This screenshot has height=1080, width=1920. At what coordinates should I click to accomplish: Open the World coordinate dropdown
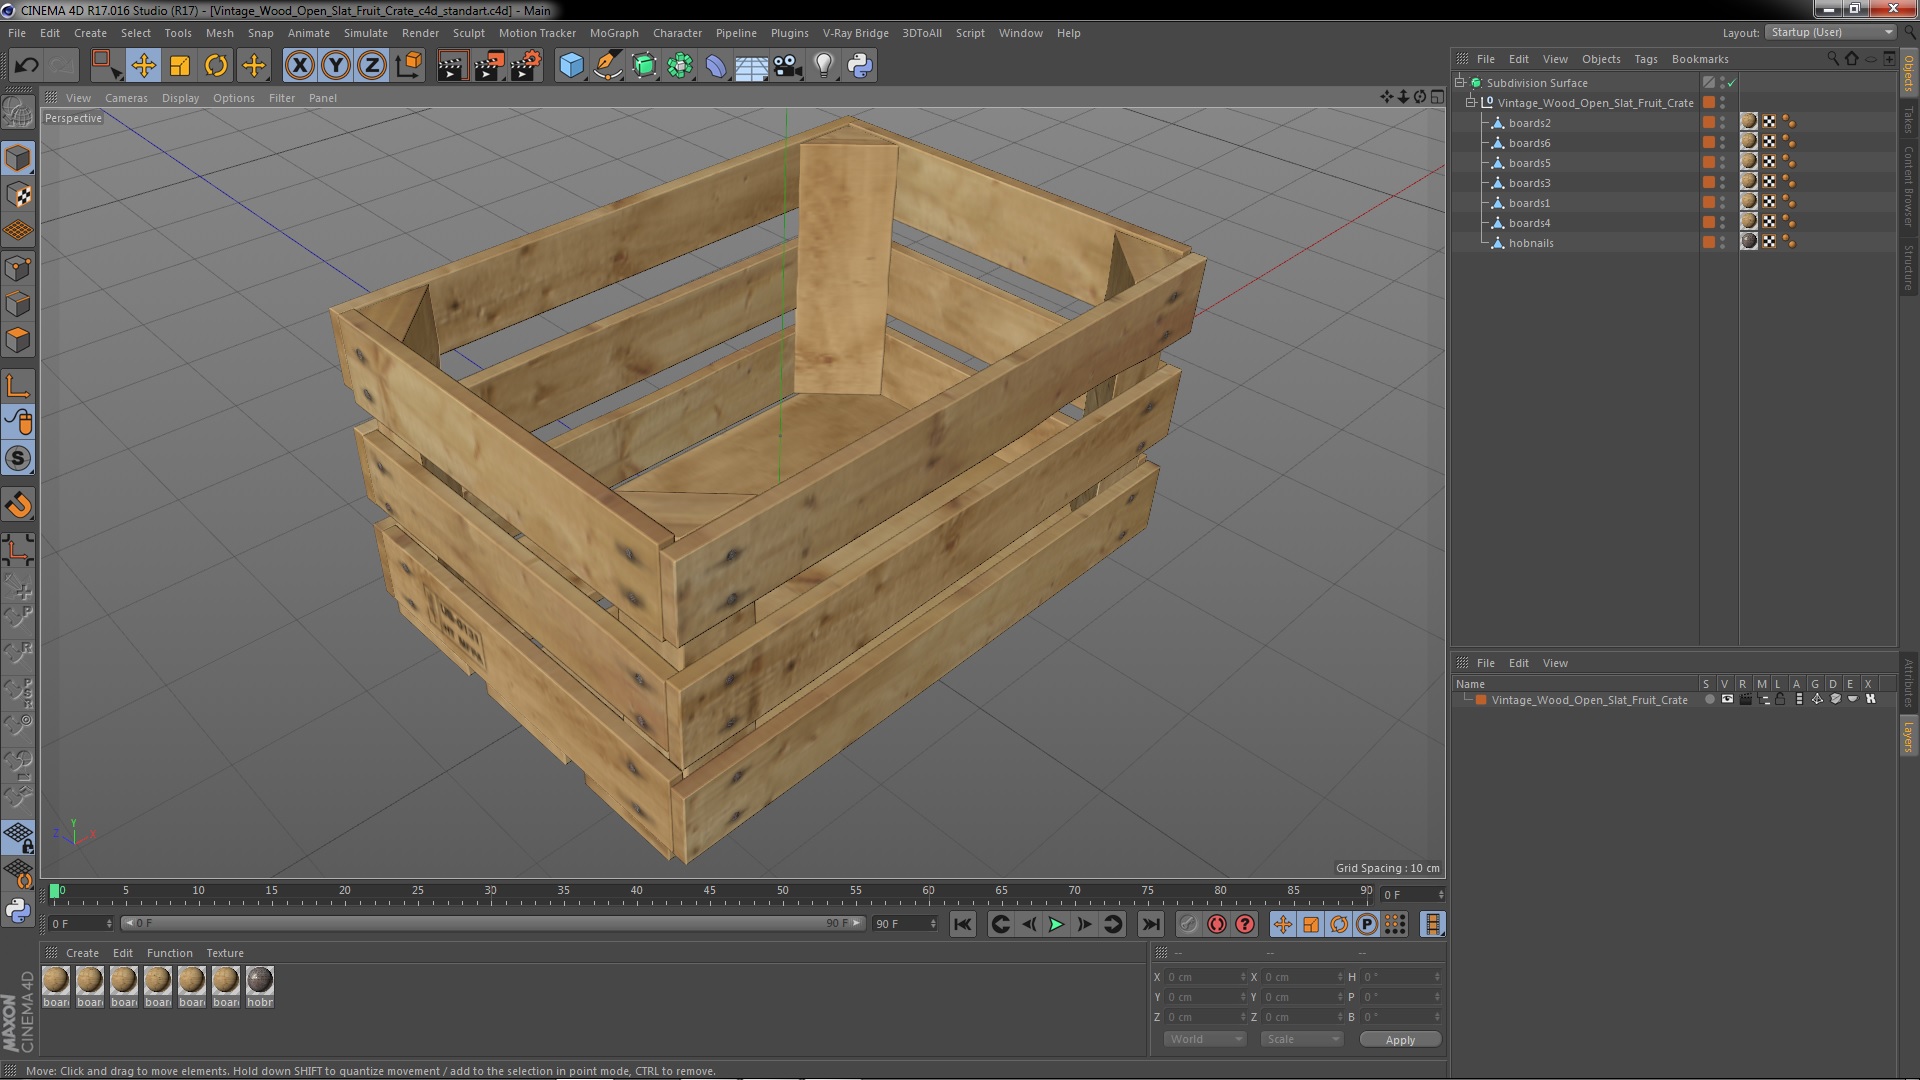coord(1205,1039)
